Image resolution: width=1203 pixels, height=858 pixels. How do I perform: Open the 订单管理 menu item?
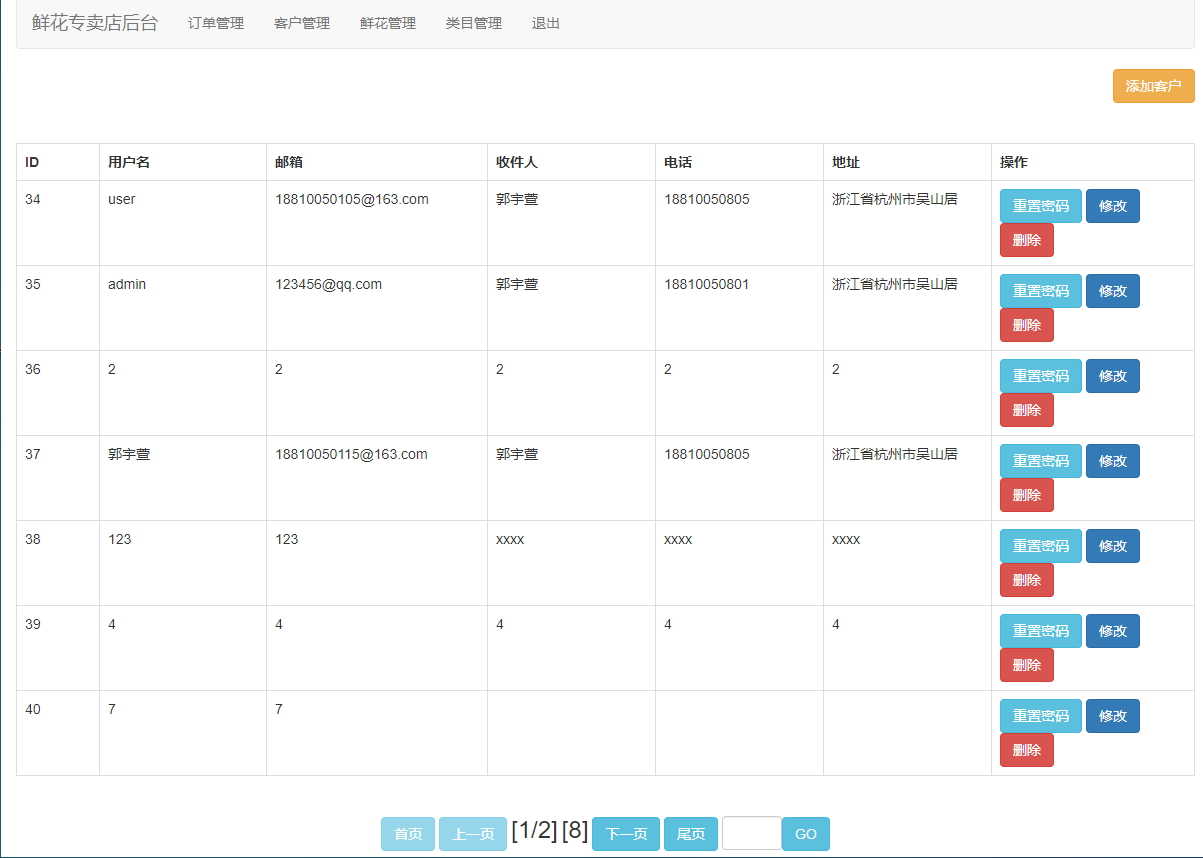pyautogui.click(x=215, y=23)
